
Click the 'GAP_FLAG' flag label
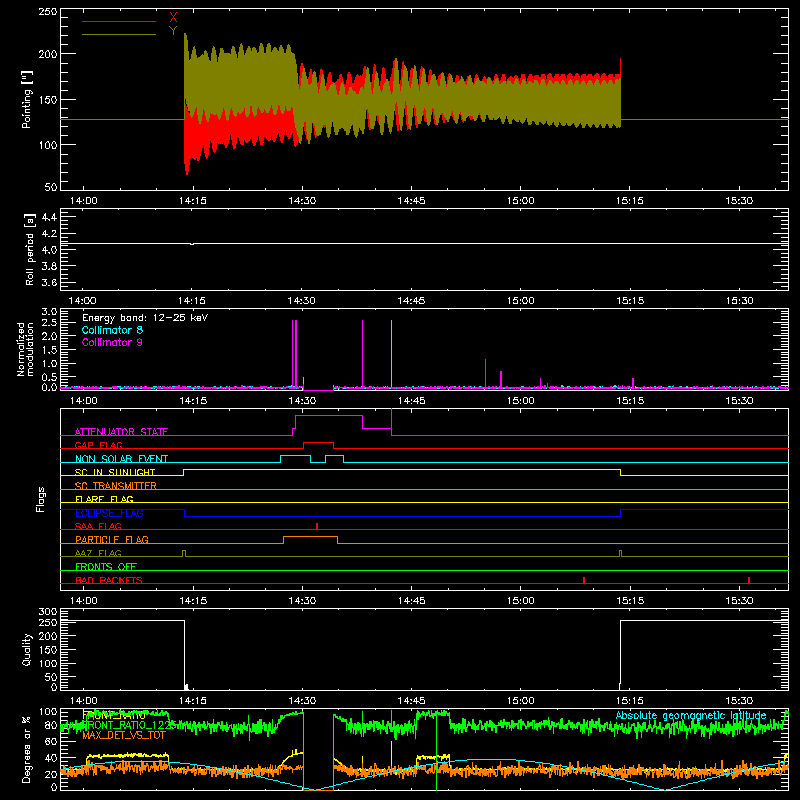click(99, 445)
